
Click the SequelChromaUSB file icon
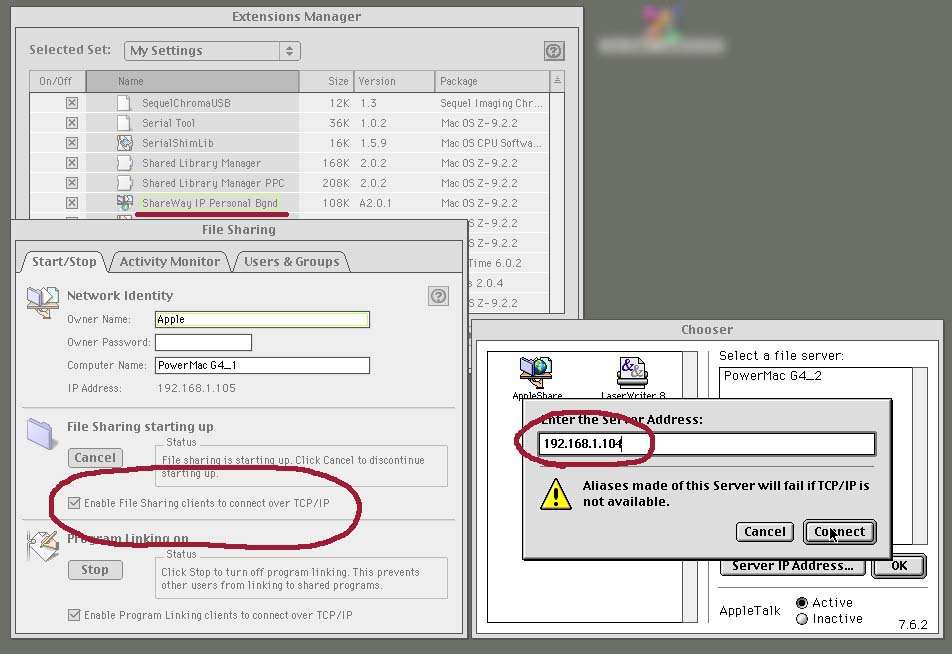pos(124,103)
